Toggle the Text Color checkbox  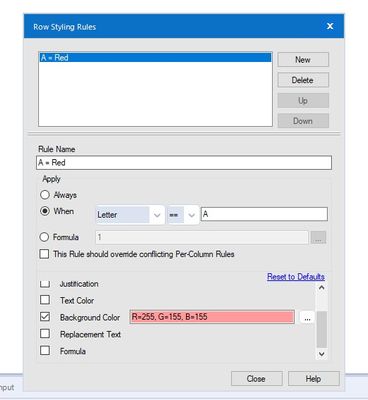(x=45, y=300)
